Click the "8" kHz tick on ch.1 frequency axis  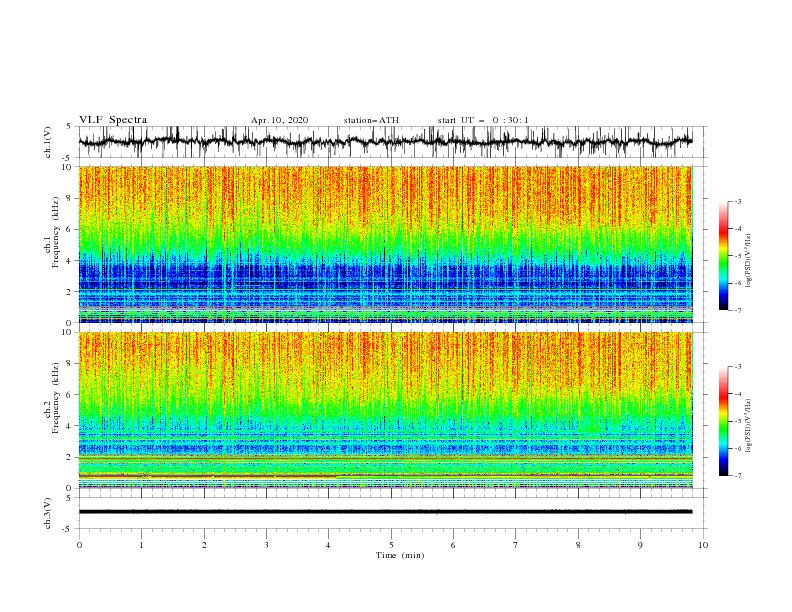pos(69,198)
